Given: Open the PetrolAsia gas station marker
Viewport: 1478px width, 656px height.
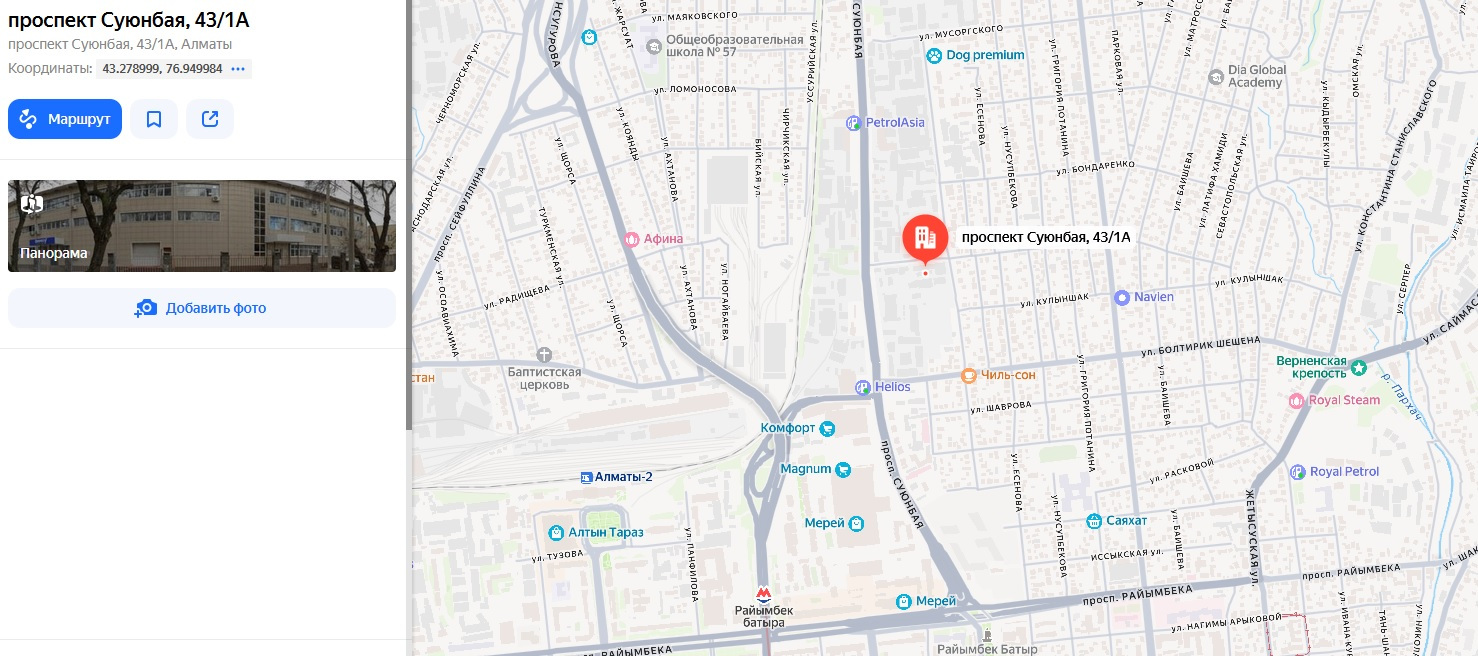Looking at the screenshot, I should pyautogui.click(x=853, y=123).
